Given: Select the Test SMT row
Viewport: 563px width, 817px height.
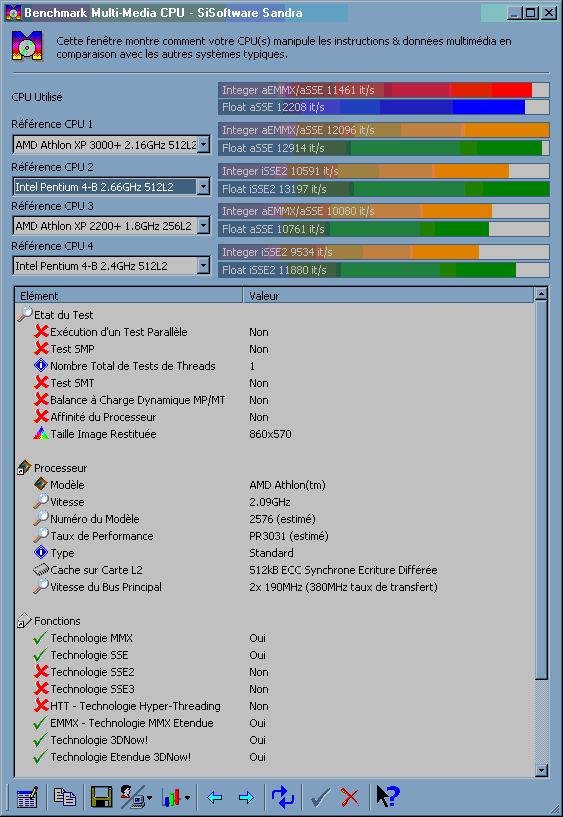Looking at the screenshot, I should coord(276,383).
